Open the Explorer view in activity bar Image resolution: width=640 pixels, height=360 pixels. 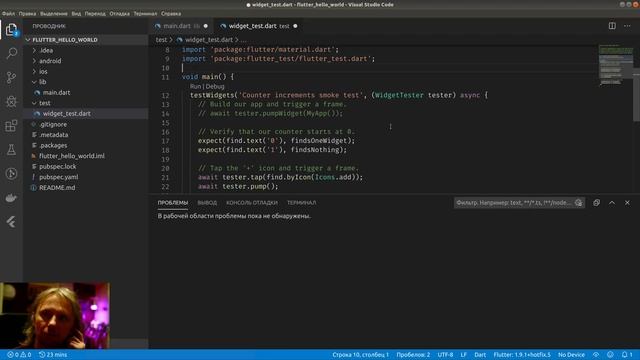tap(11, 29)
